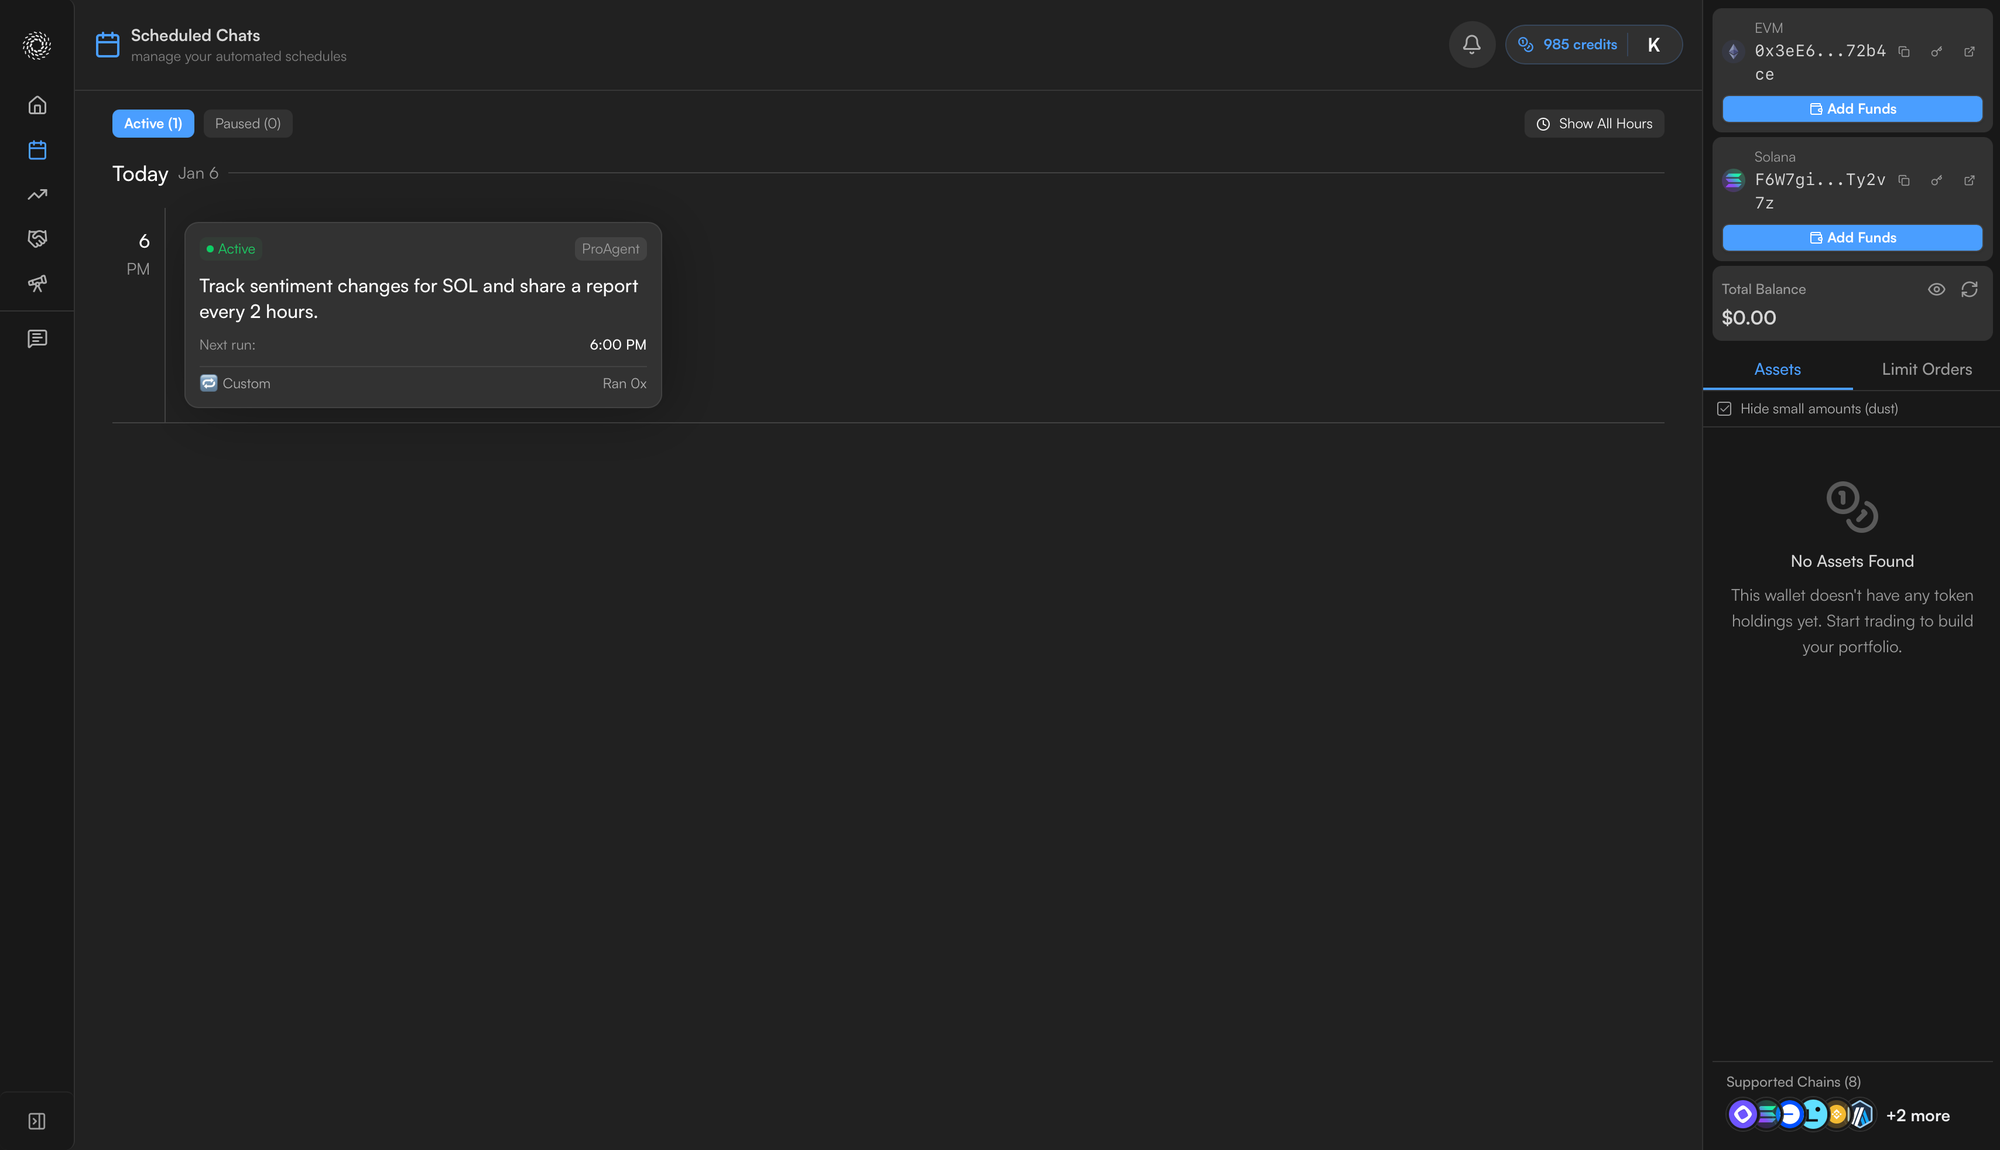The image size is (2000, 1150).
Task: Click Add Funds for Solana wallet
Action: [1852, 238]
